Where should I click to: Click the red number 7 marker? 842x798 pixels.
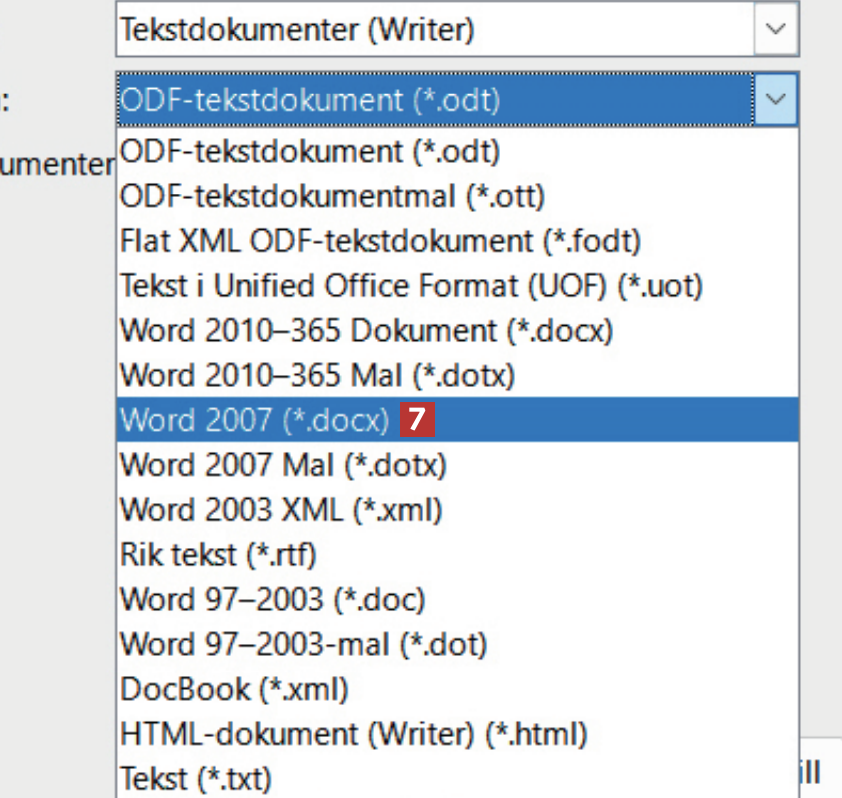pos(416,421)
